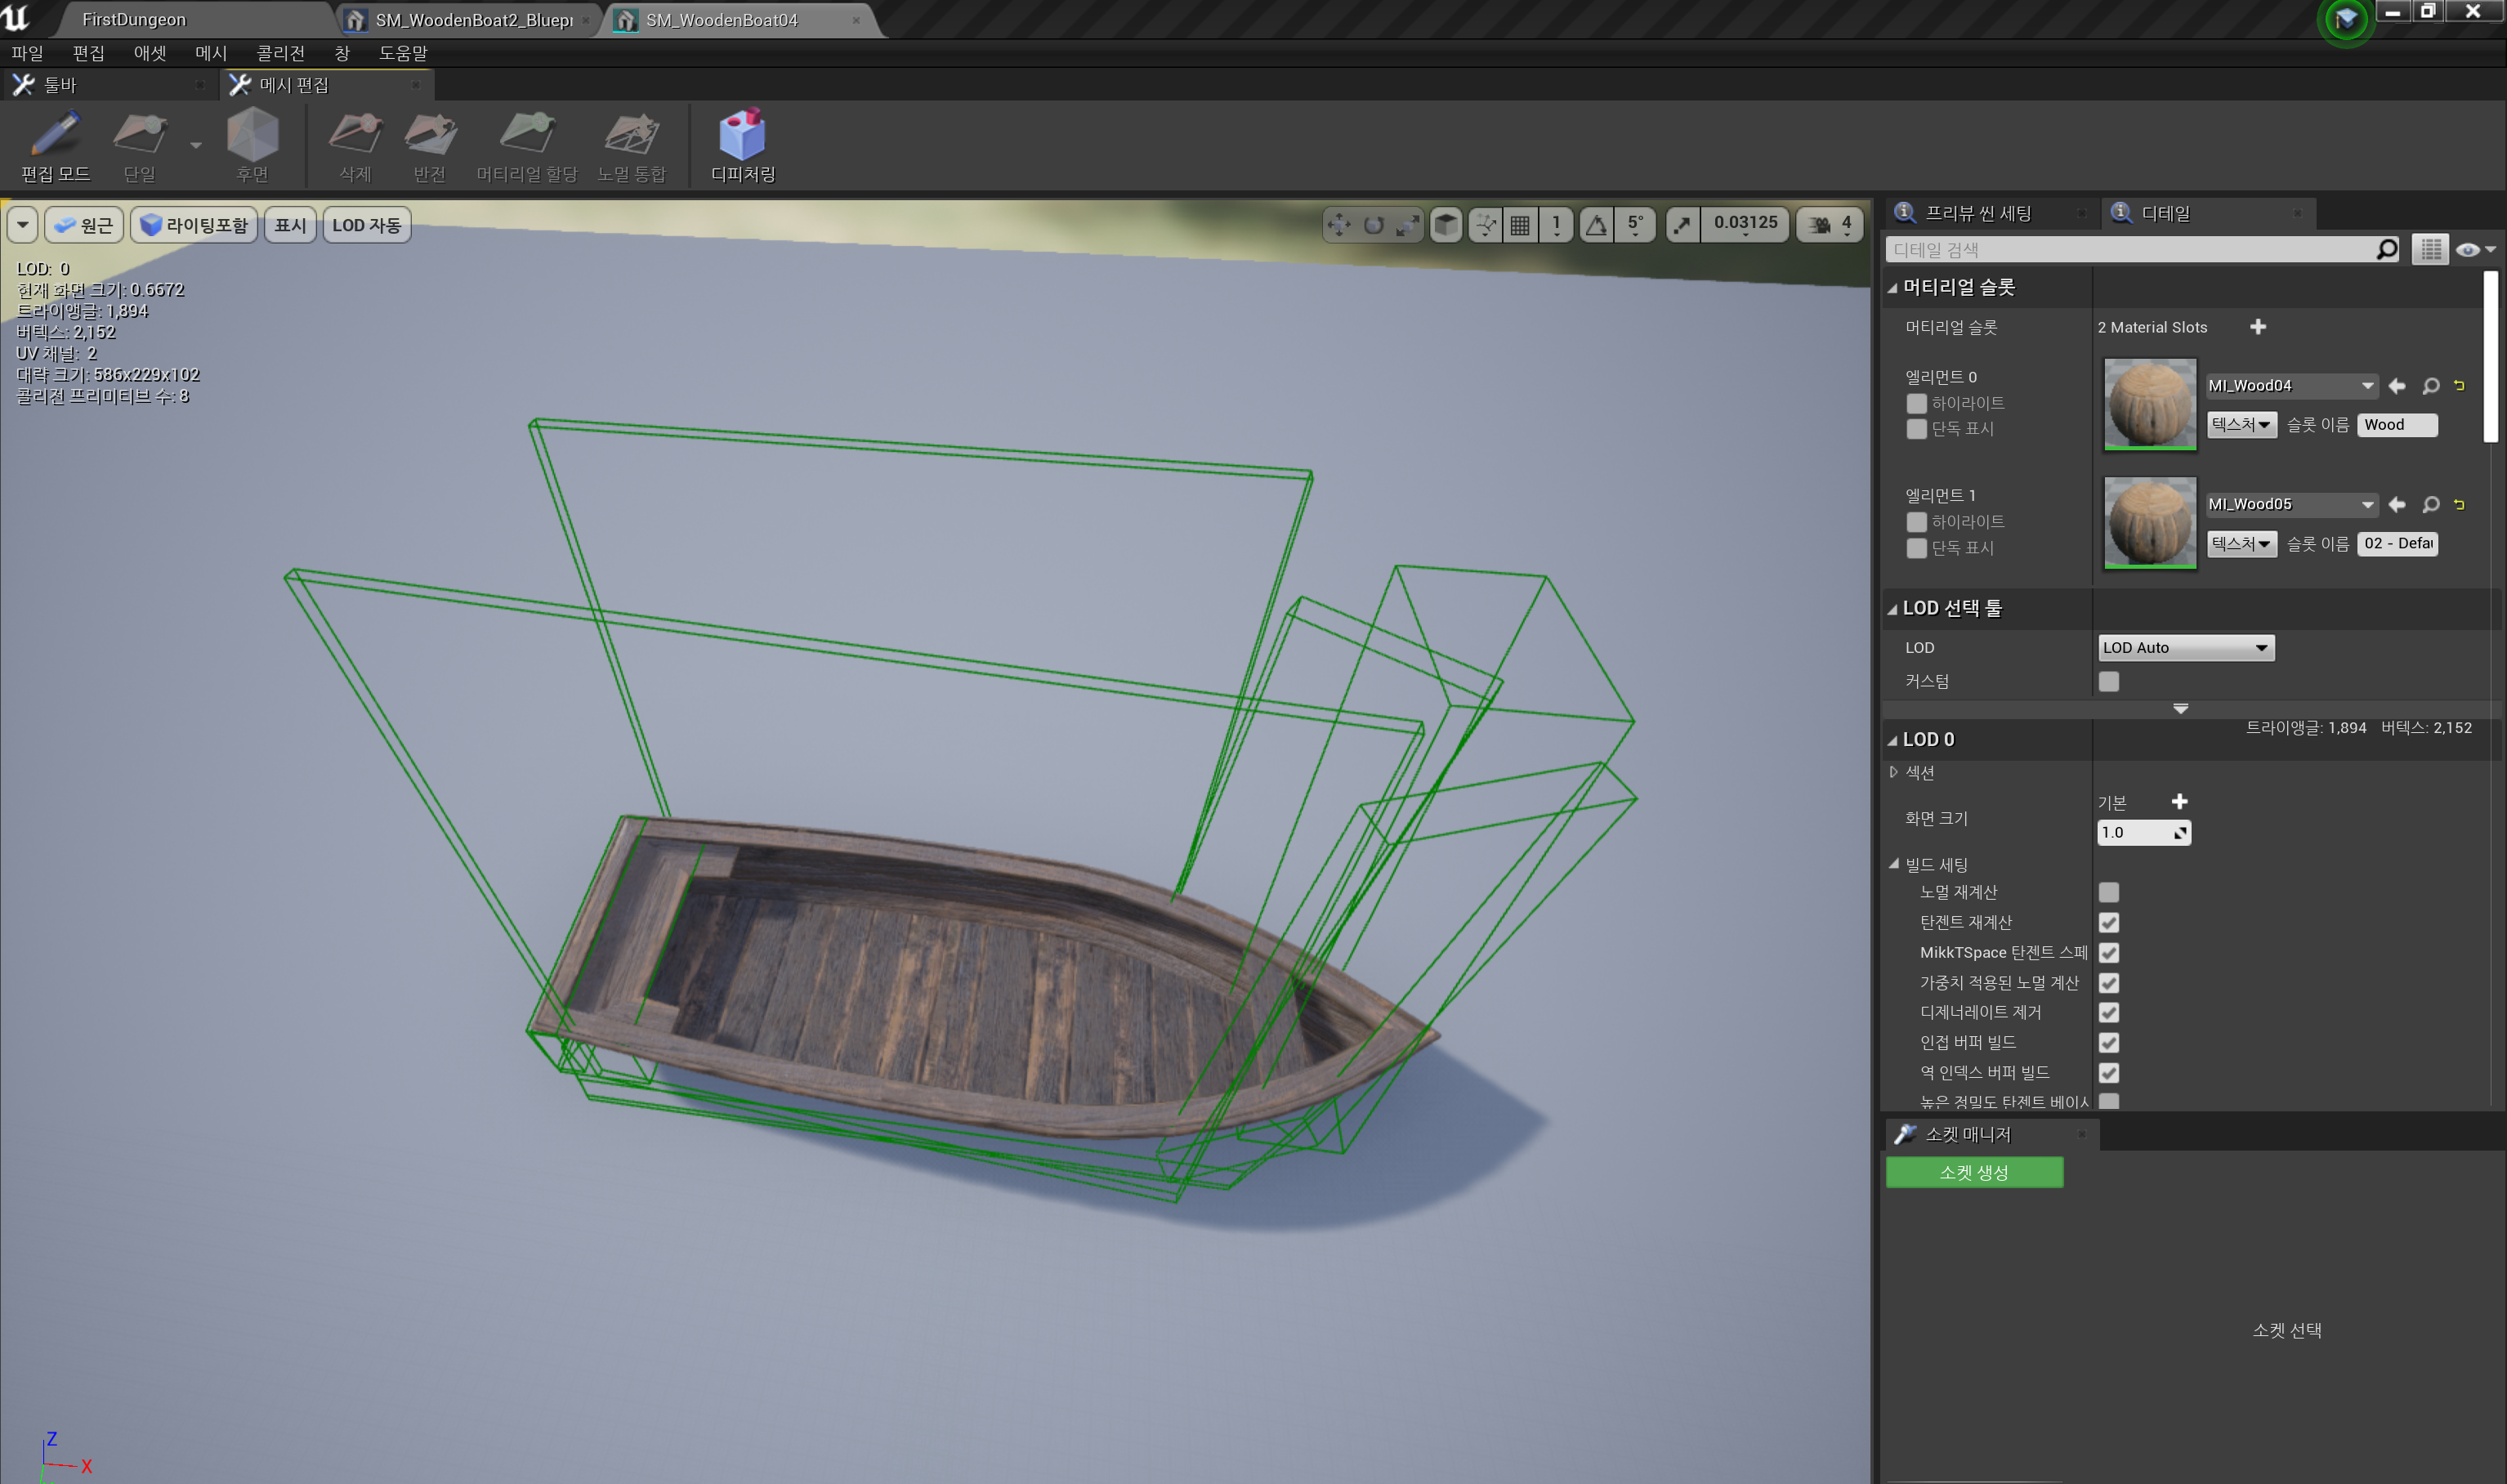The image size is (2507, 1484).
Task: Click the 삭제 delete faces icon
Action: (355, 146)
